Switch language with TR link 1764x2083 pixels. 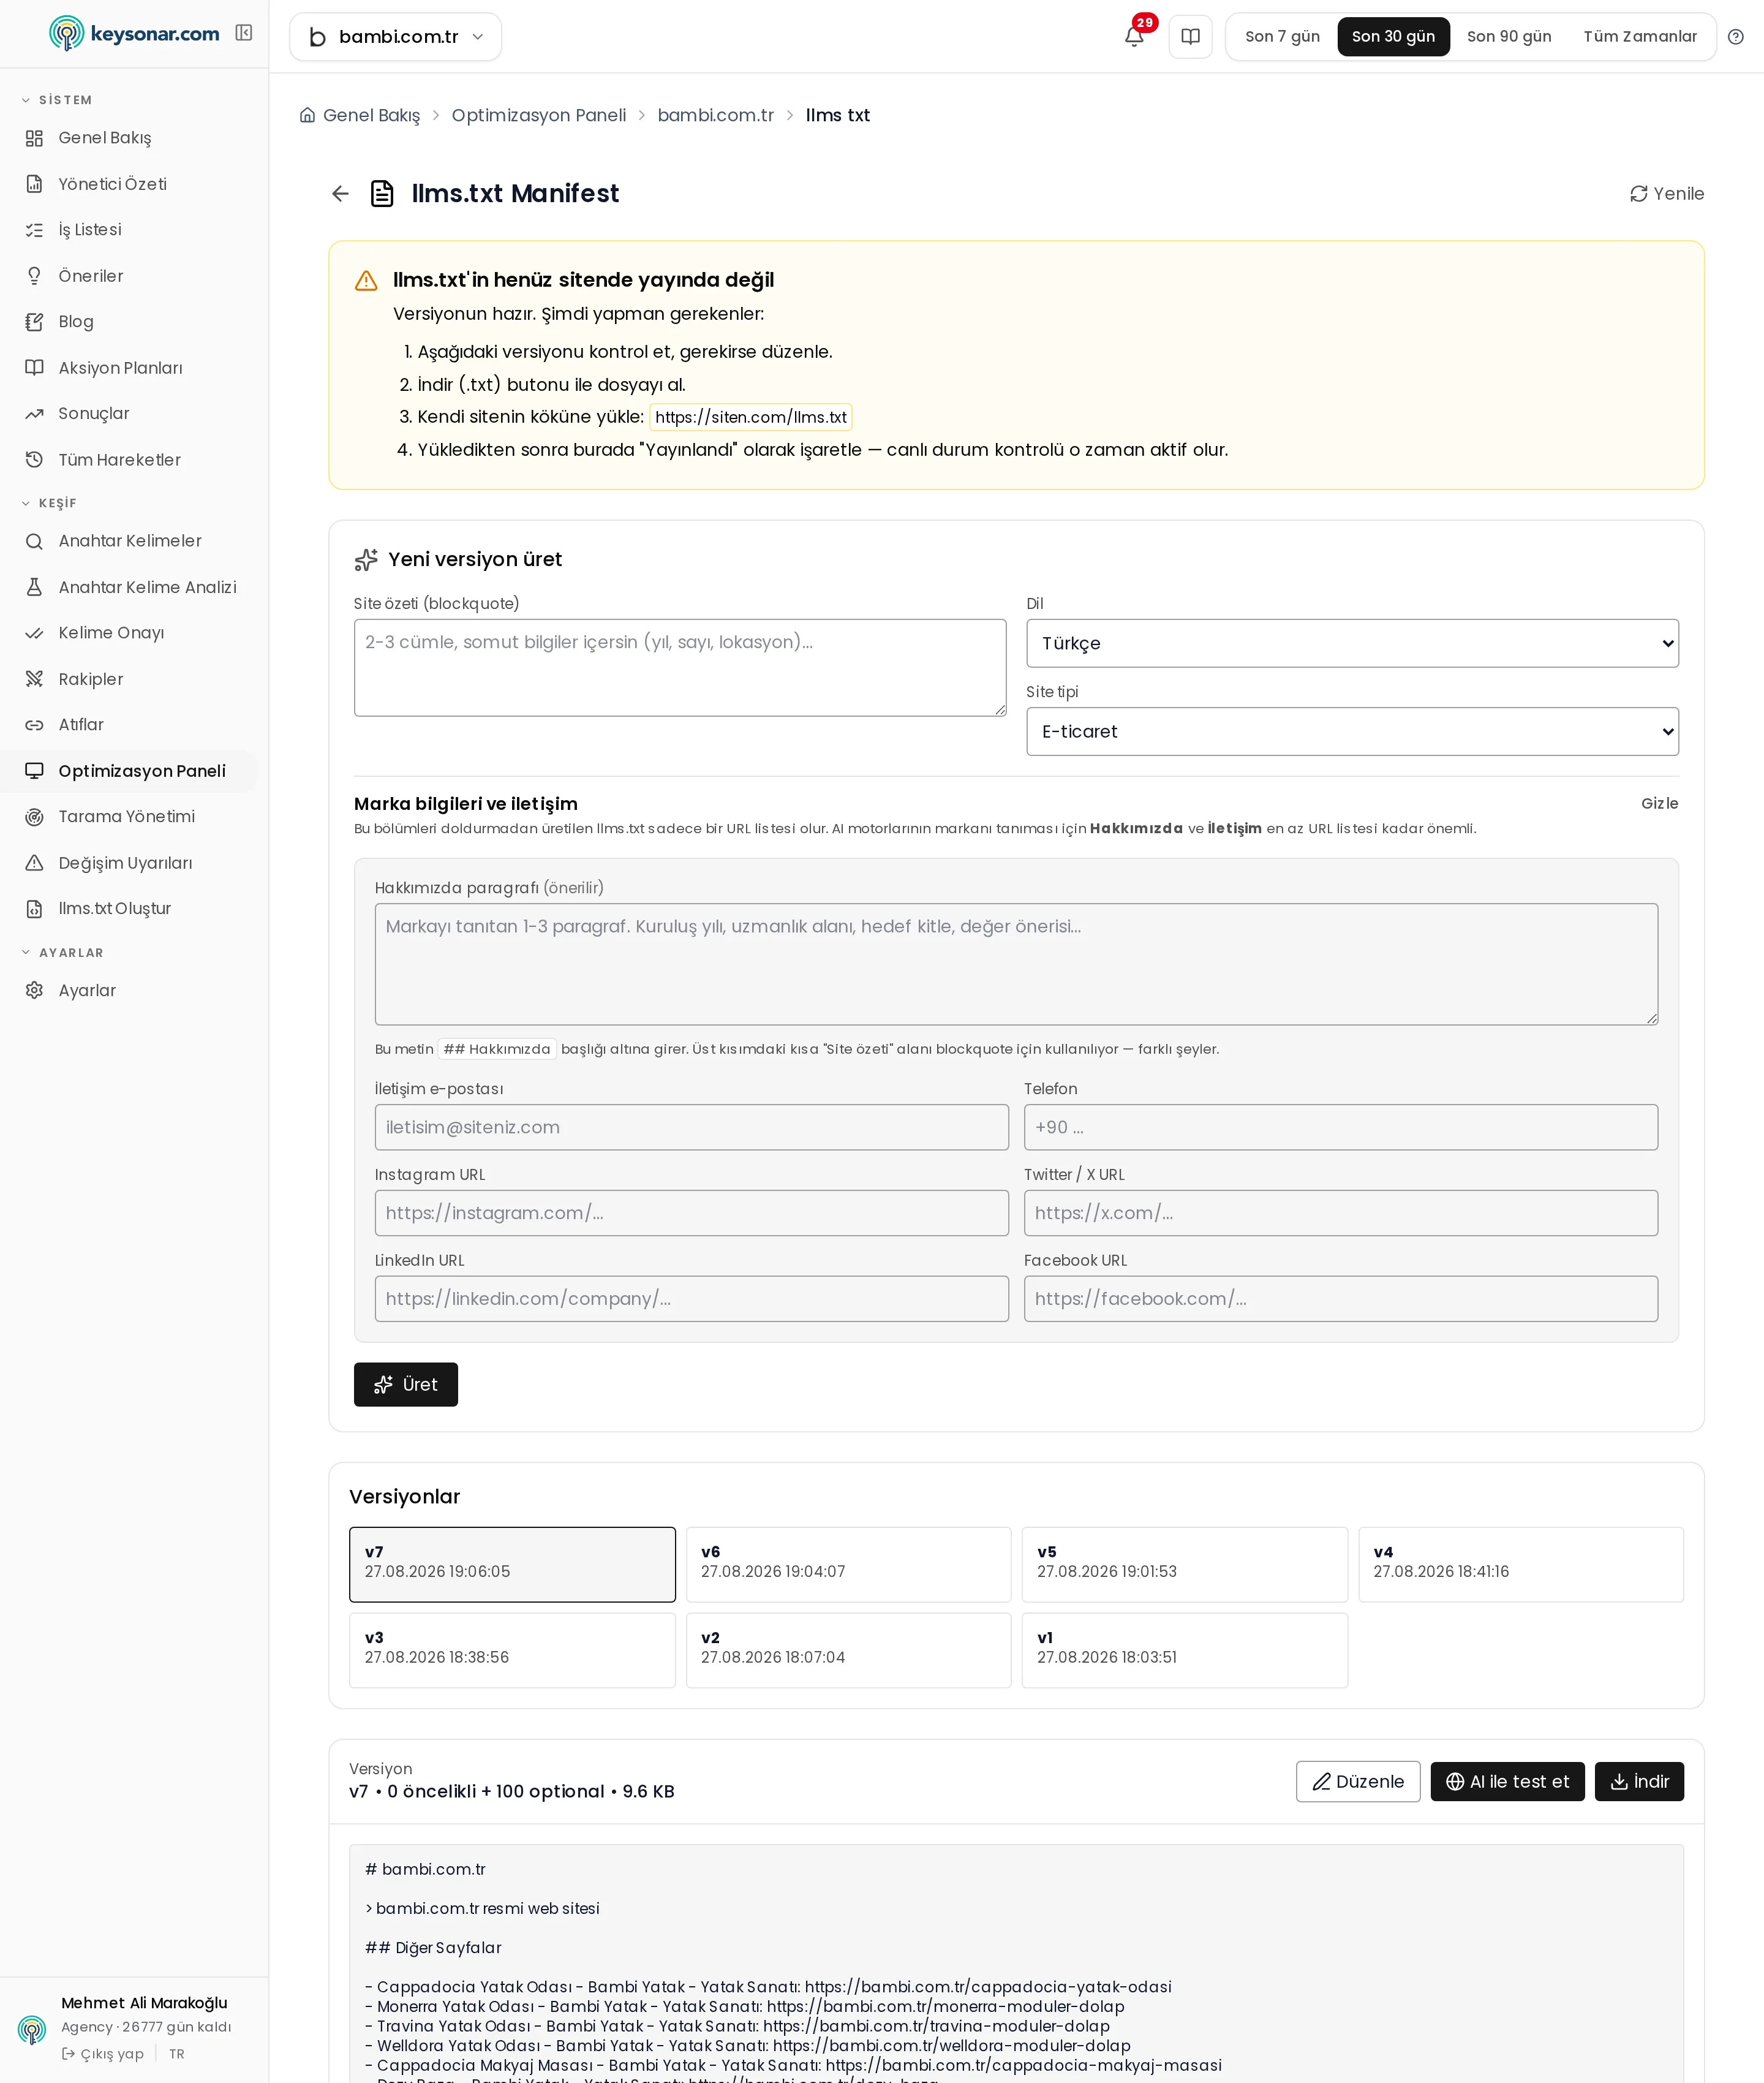[x=177, y=2054]
